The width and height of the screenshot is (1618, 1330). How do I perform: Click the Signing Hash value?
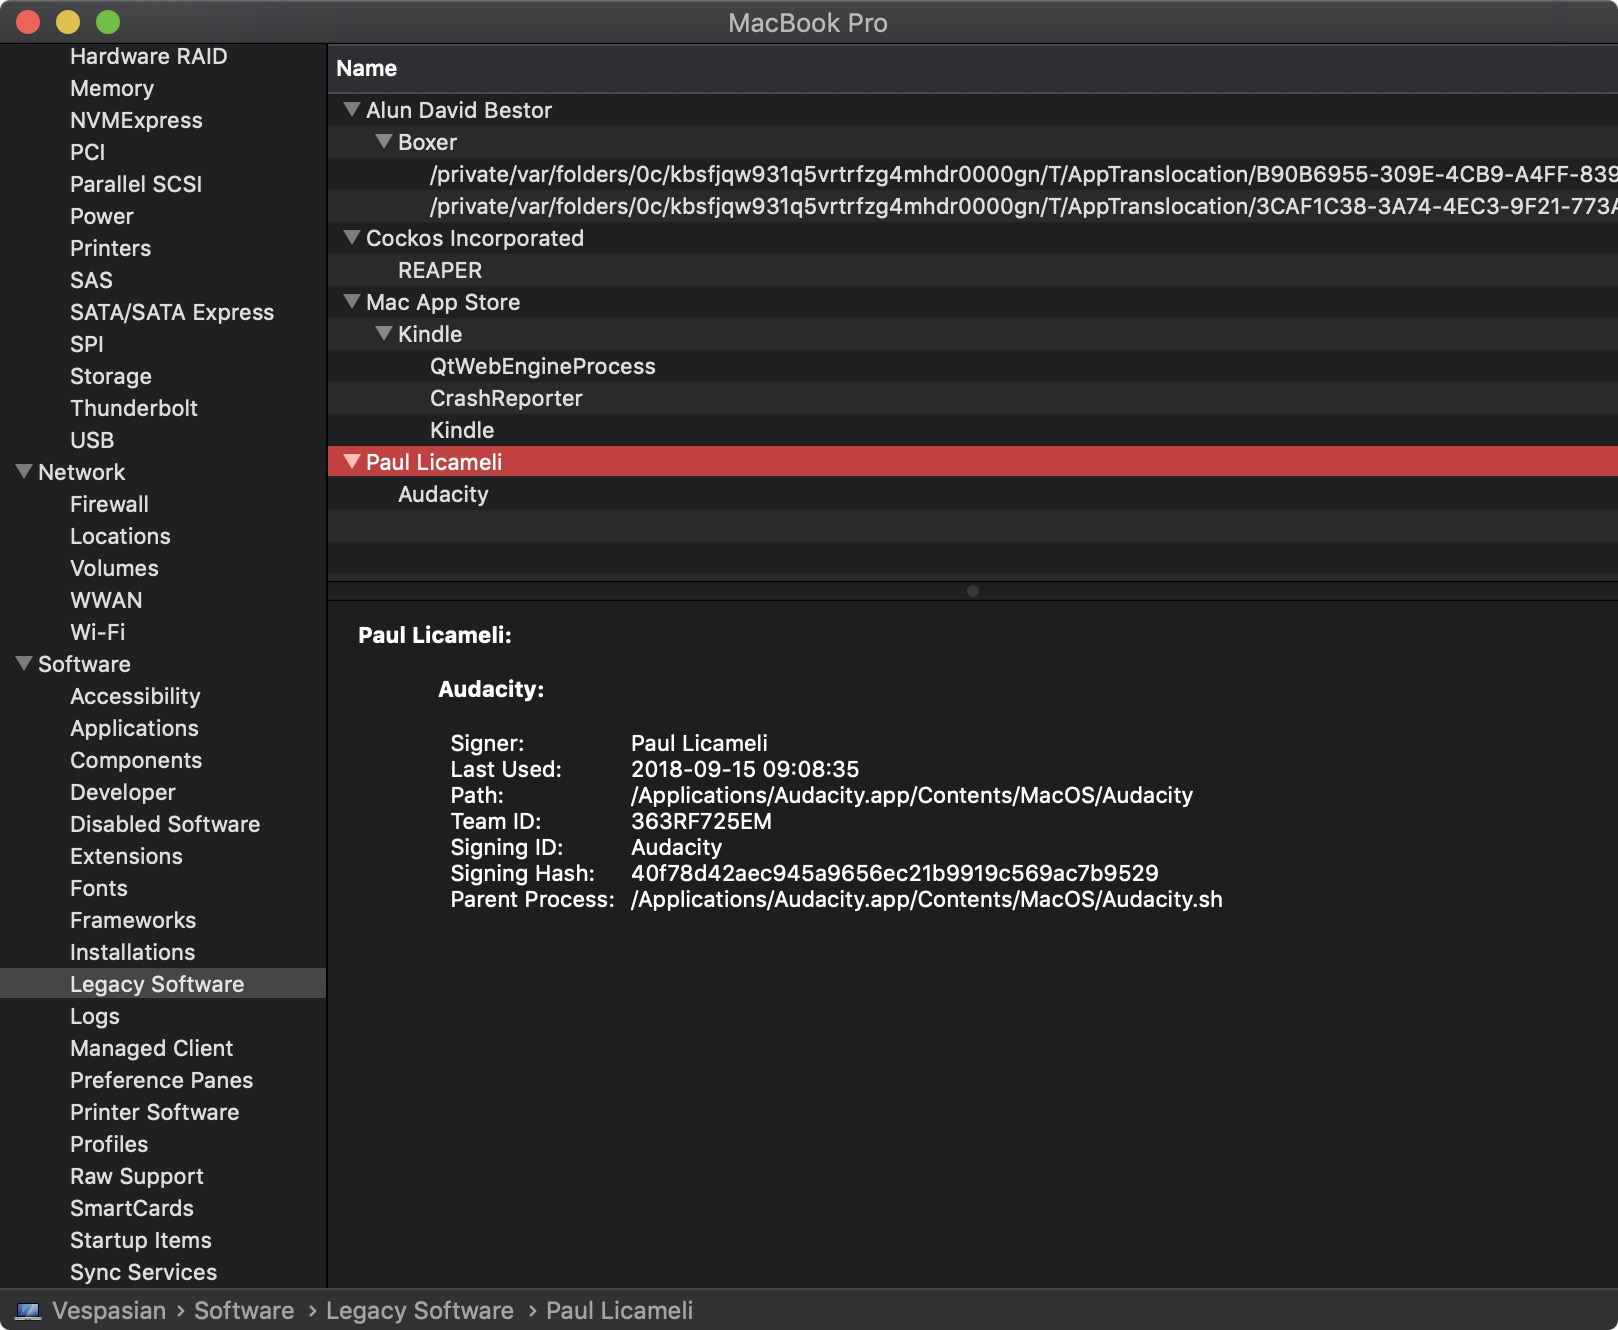tap(894, 873)
